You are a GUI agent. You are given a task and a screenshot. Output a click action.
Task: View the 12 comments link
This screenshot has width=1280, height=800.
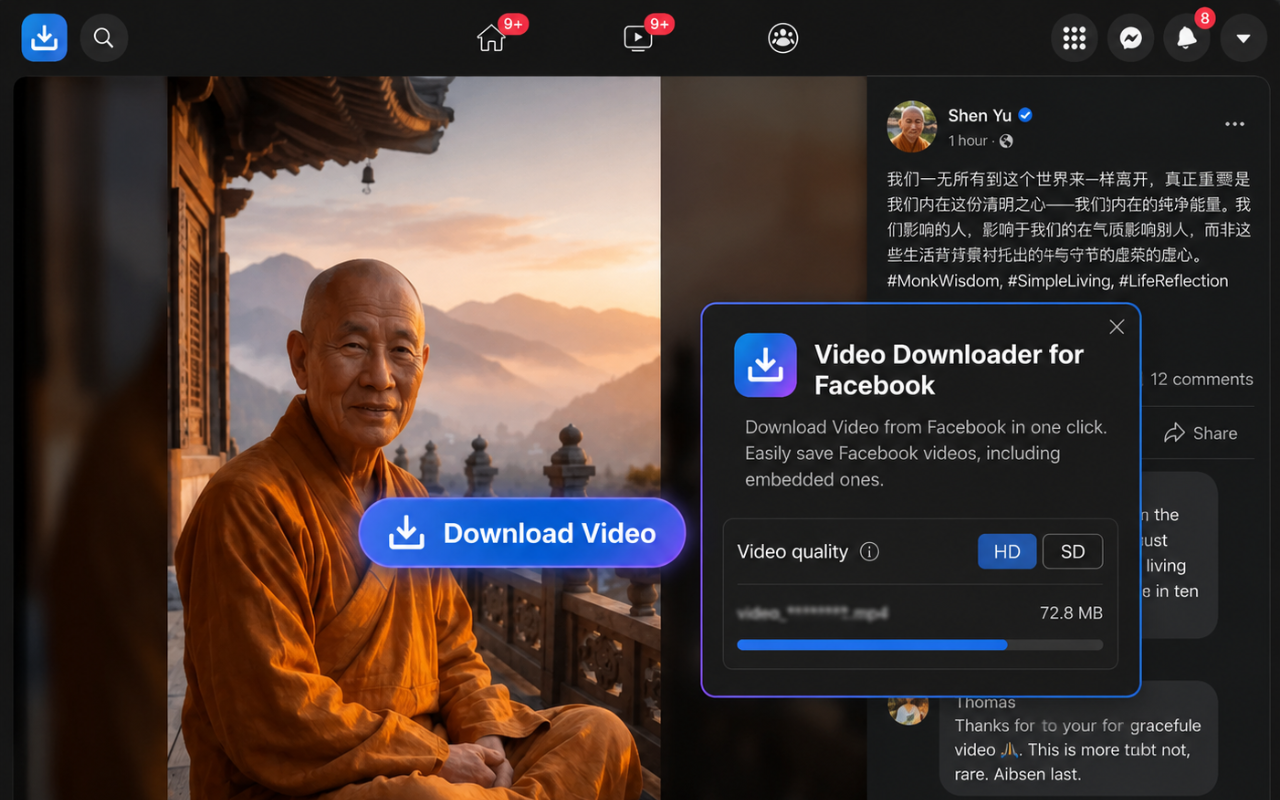1201,379
